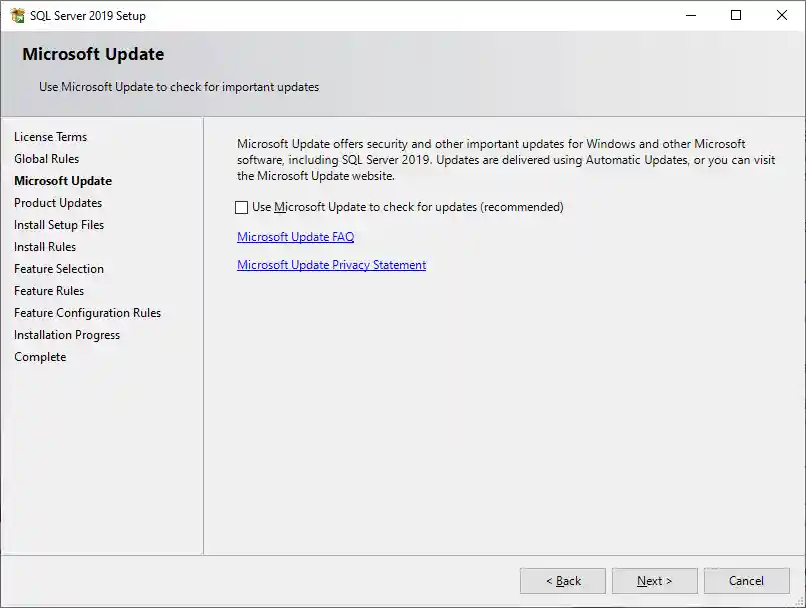806x608 pixels.
Task: Click the Next button
Action: point(654,580)
